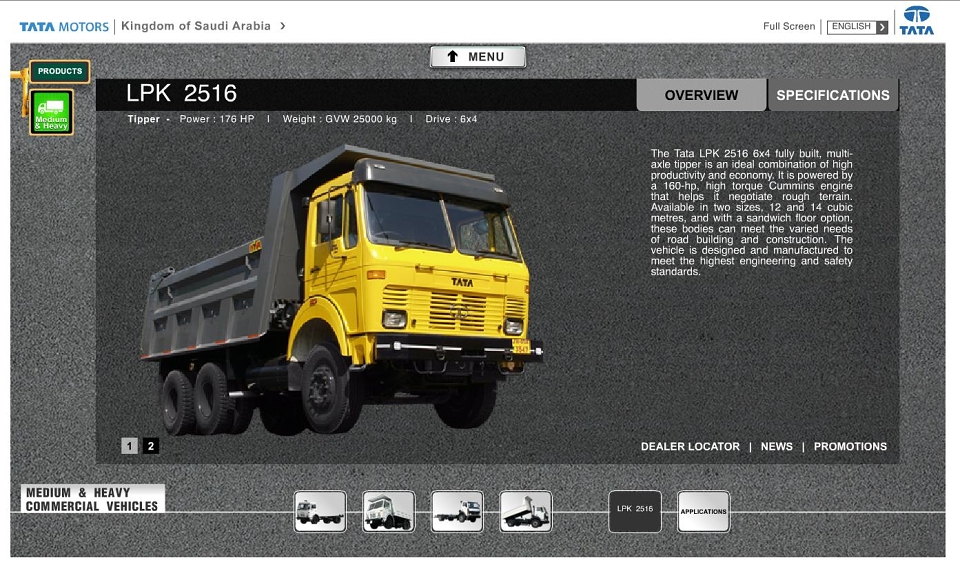The image size is (960, 569).
Task: Click the NEWS link
Action: pyautogui.click(x=776, y=447)
